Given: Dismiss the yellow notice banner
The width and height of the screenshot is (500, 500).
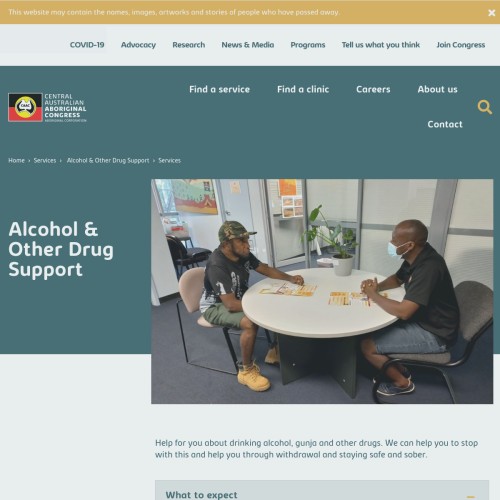Looking at the screenshot, I should tap(491, 13).
